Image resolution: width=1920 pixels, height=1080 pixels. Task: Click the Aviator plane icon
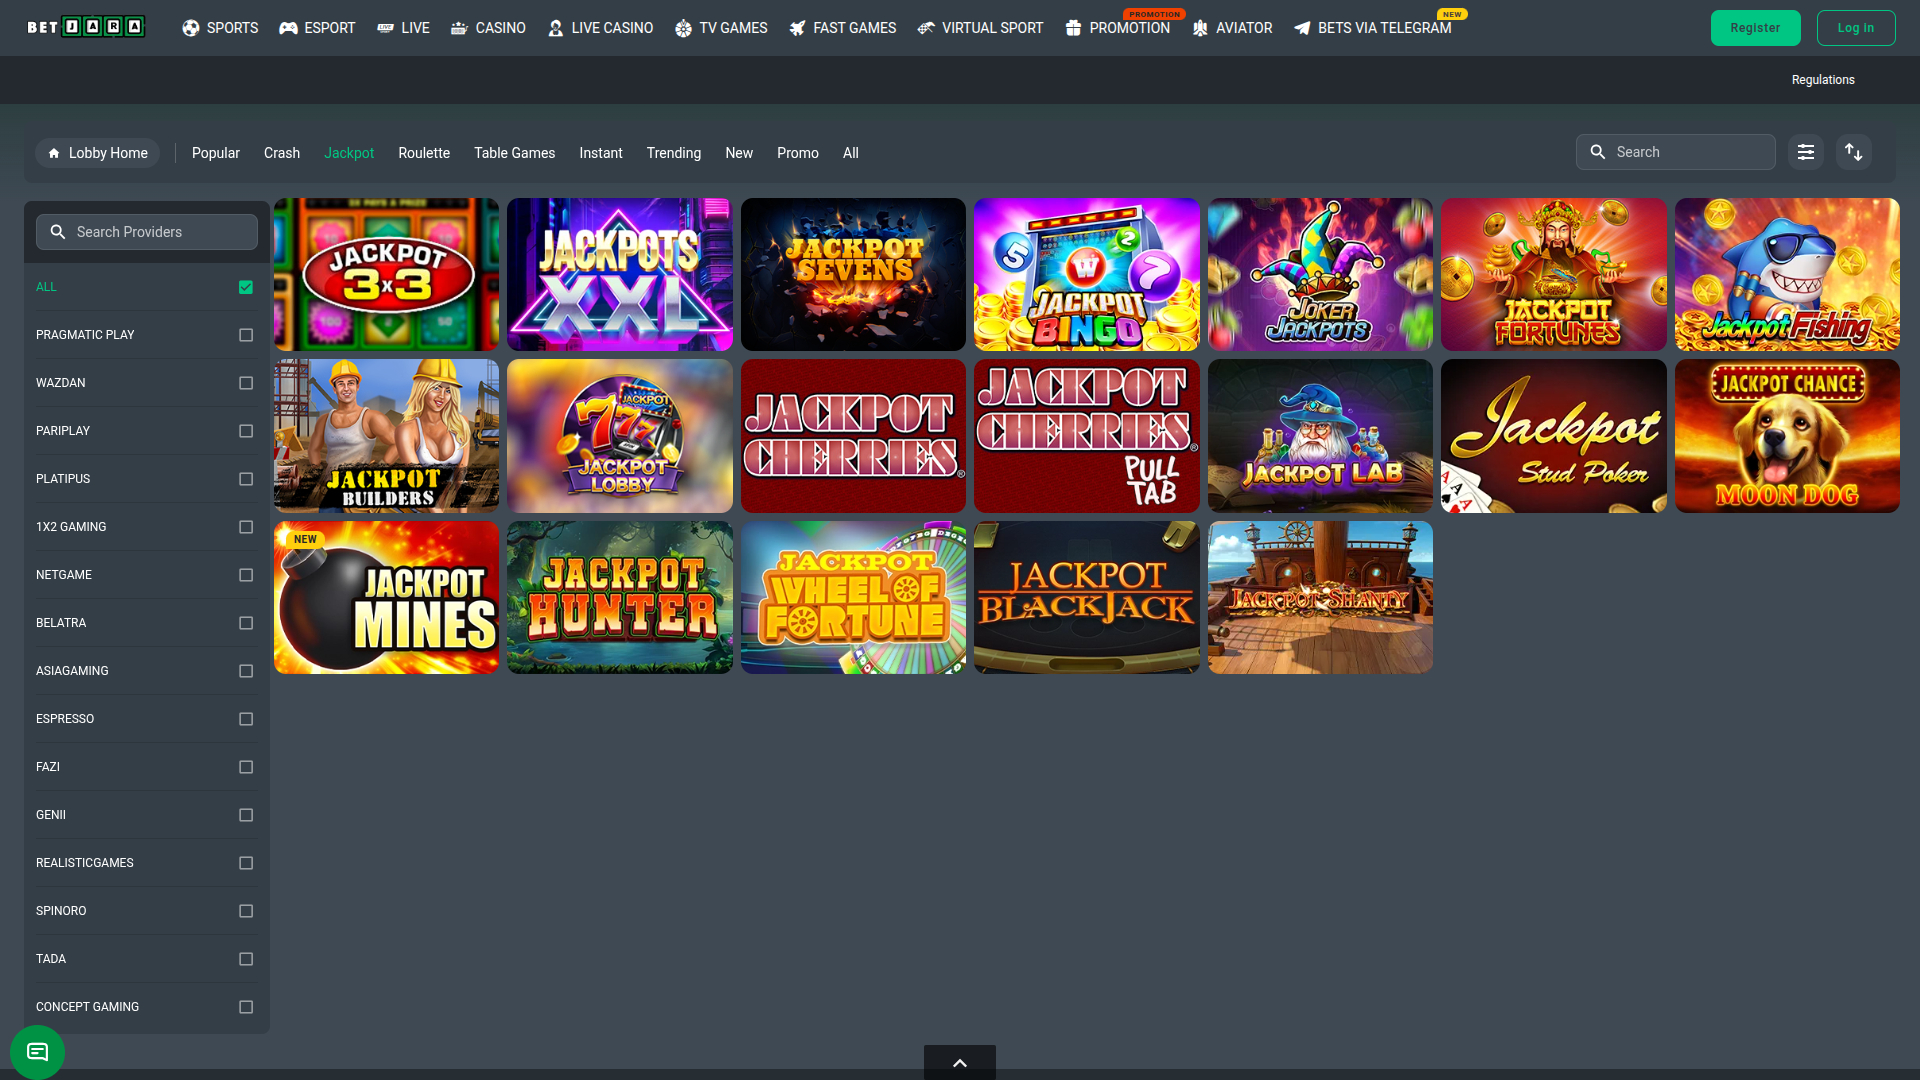(x=1199, y=28)
